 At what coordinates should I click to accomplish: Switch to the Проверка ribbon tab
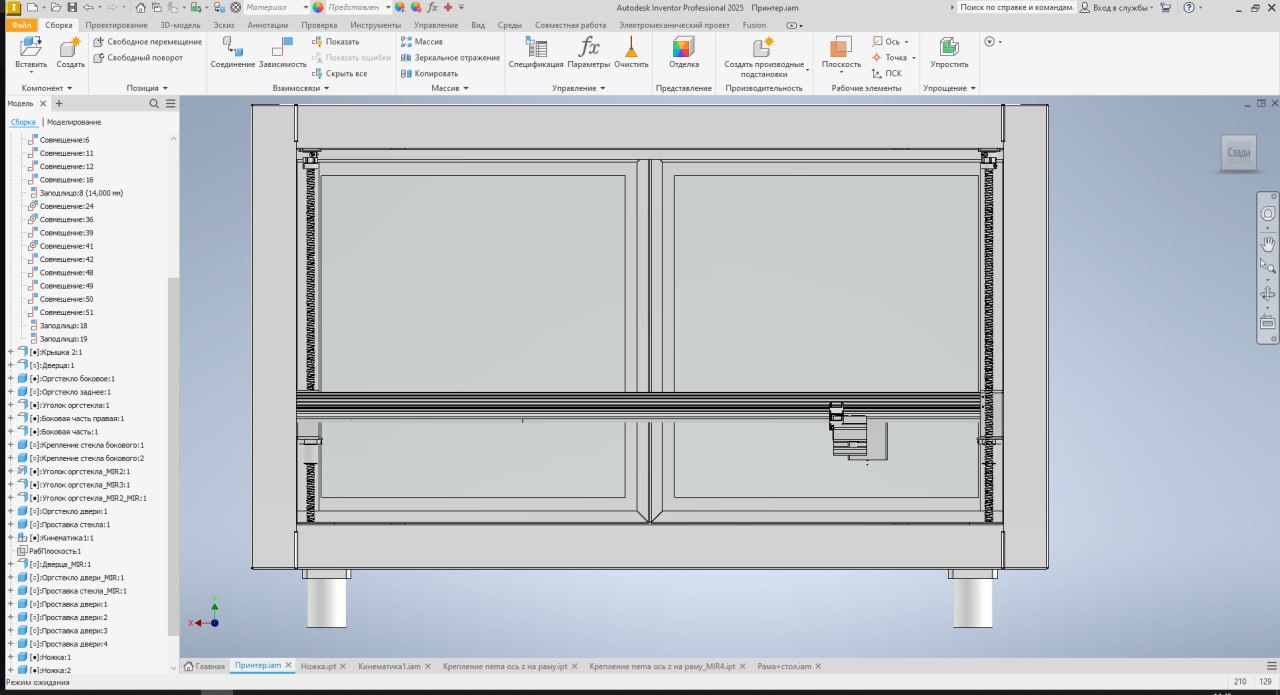click(x=319, y=25)
